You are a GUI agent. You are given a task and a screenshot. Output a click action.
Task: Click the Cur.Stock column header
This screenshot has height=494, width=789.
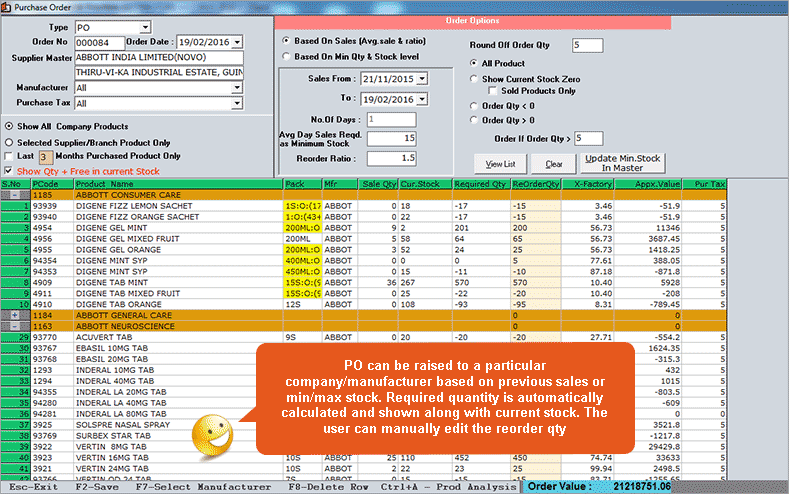point(425,184)
